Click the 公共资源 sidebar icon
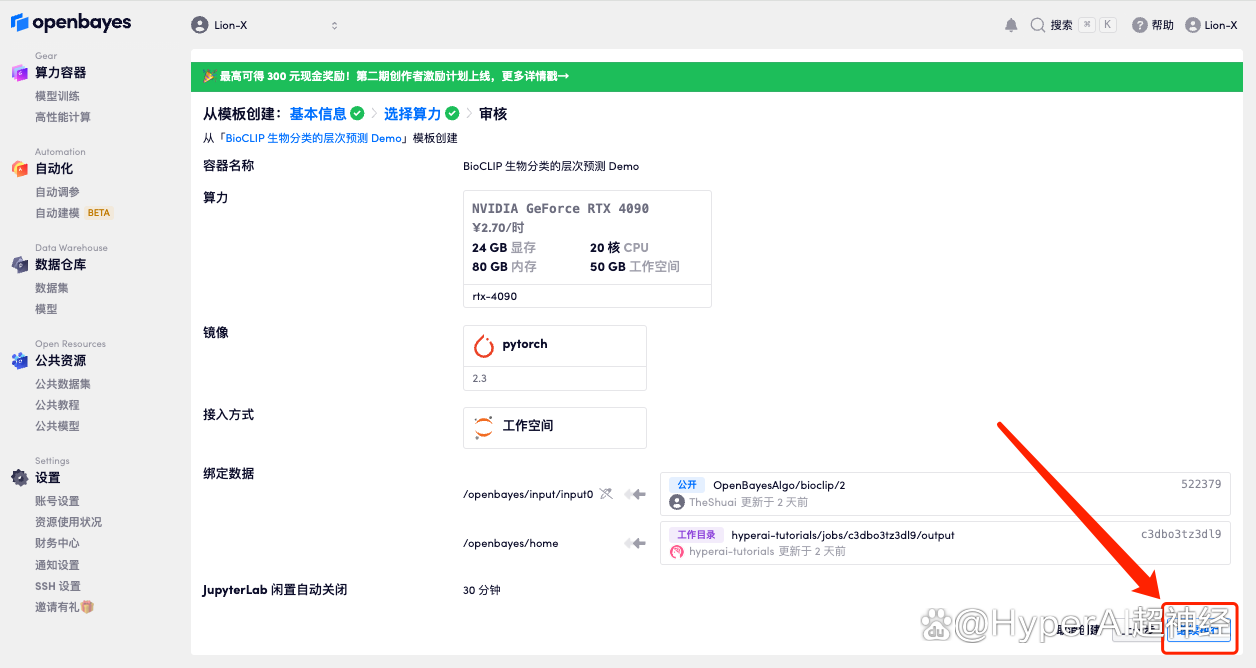The height and width of the screenshot is (668, 1256). pyautogui.click(x=19, y=360)
